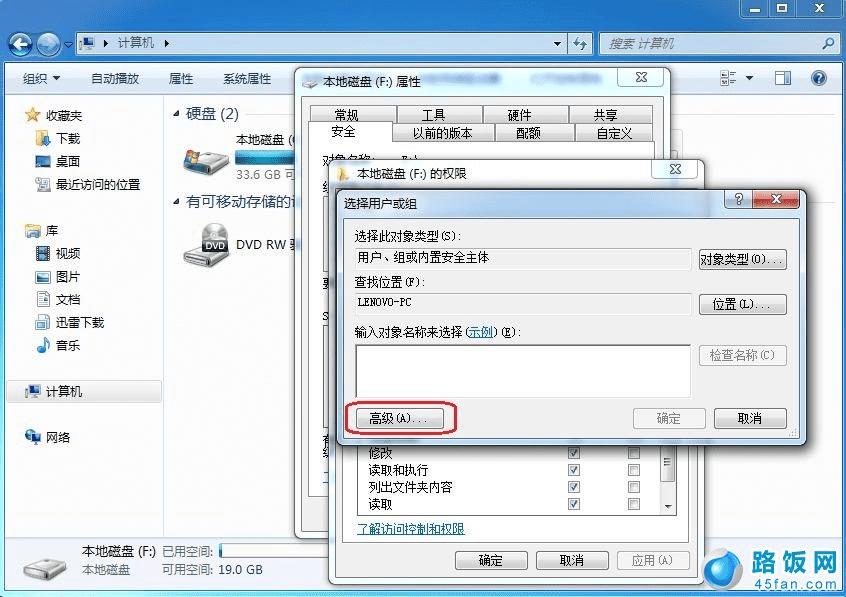Select the local disk drive icon
Viewport: 846px width, 597px height.
tap(206, 160)
